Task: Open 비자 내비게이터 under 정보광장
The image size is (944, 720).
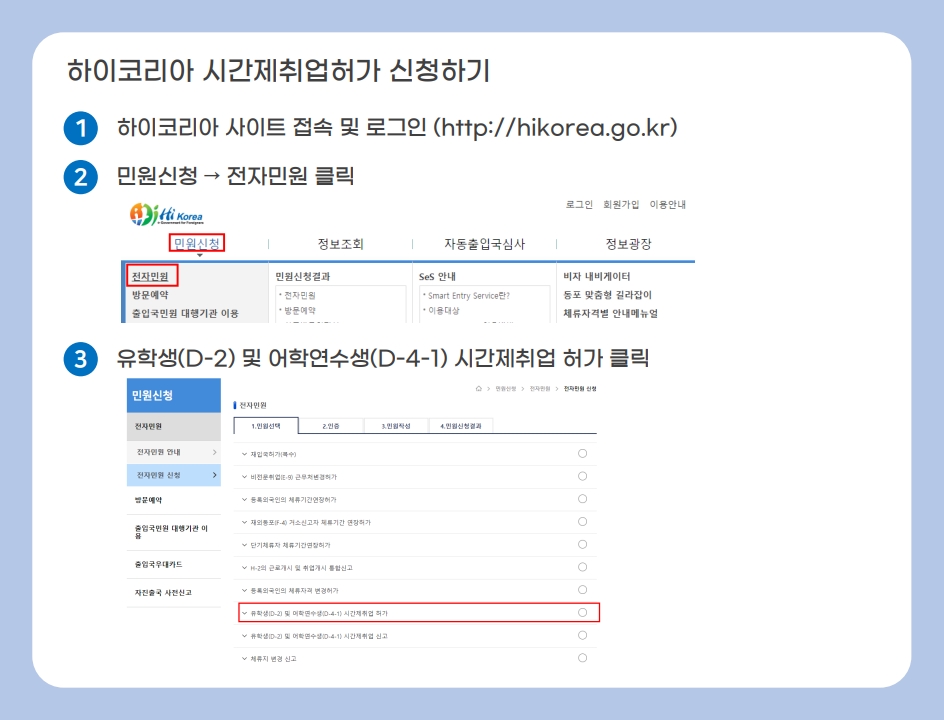Action: click(x=596, y=276)
